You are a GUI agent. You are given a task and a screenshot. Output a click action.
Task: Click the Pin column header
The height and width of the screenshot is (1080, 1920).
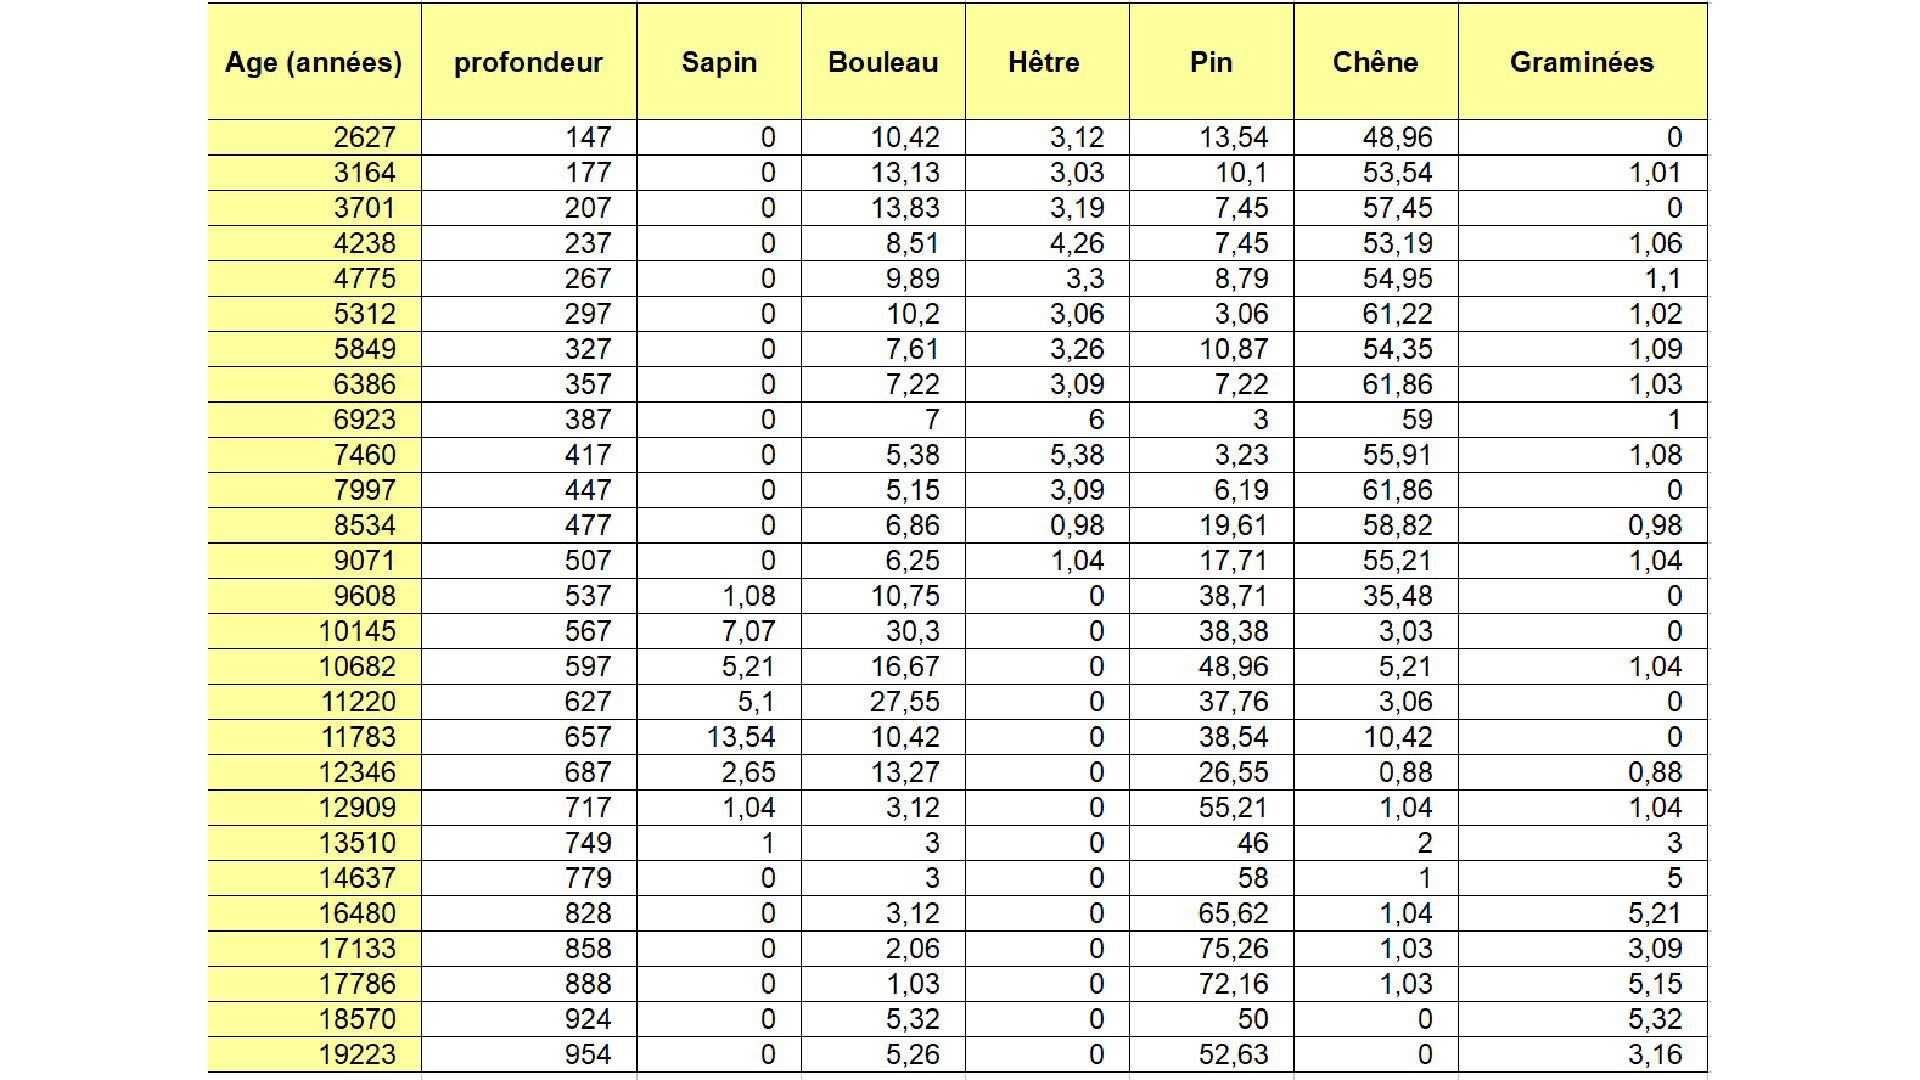(1211, 62)
